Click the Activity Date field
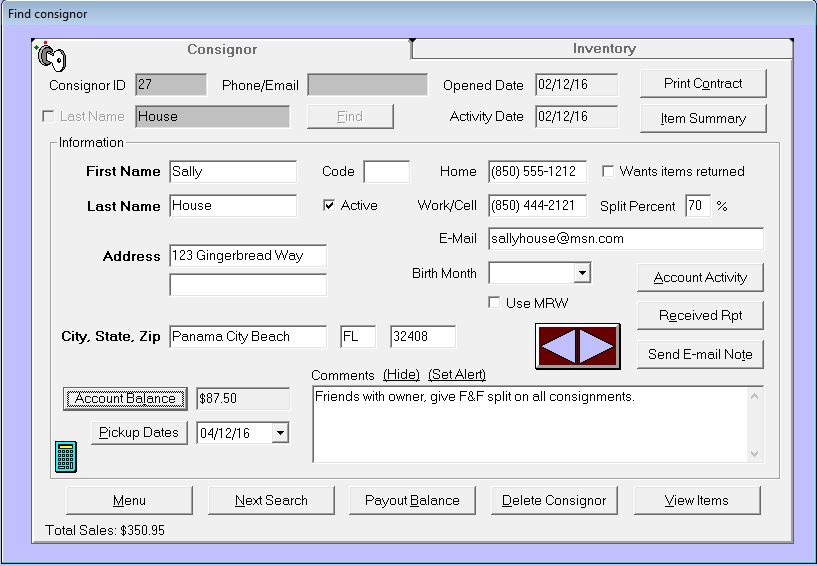 tap(576, 116)
